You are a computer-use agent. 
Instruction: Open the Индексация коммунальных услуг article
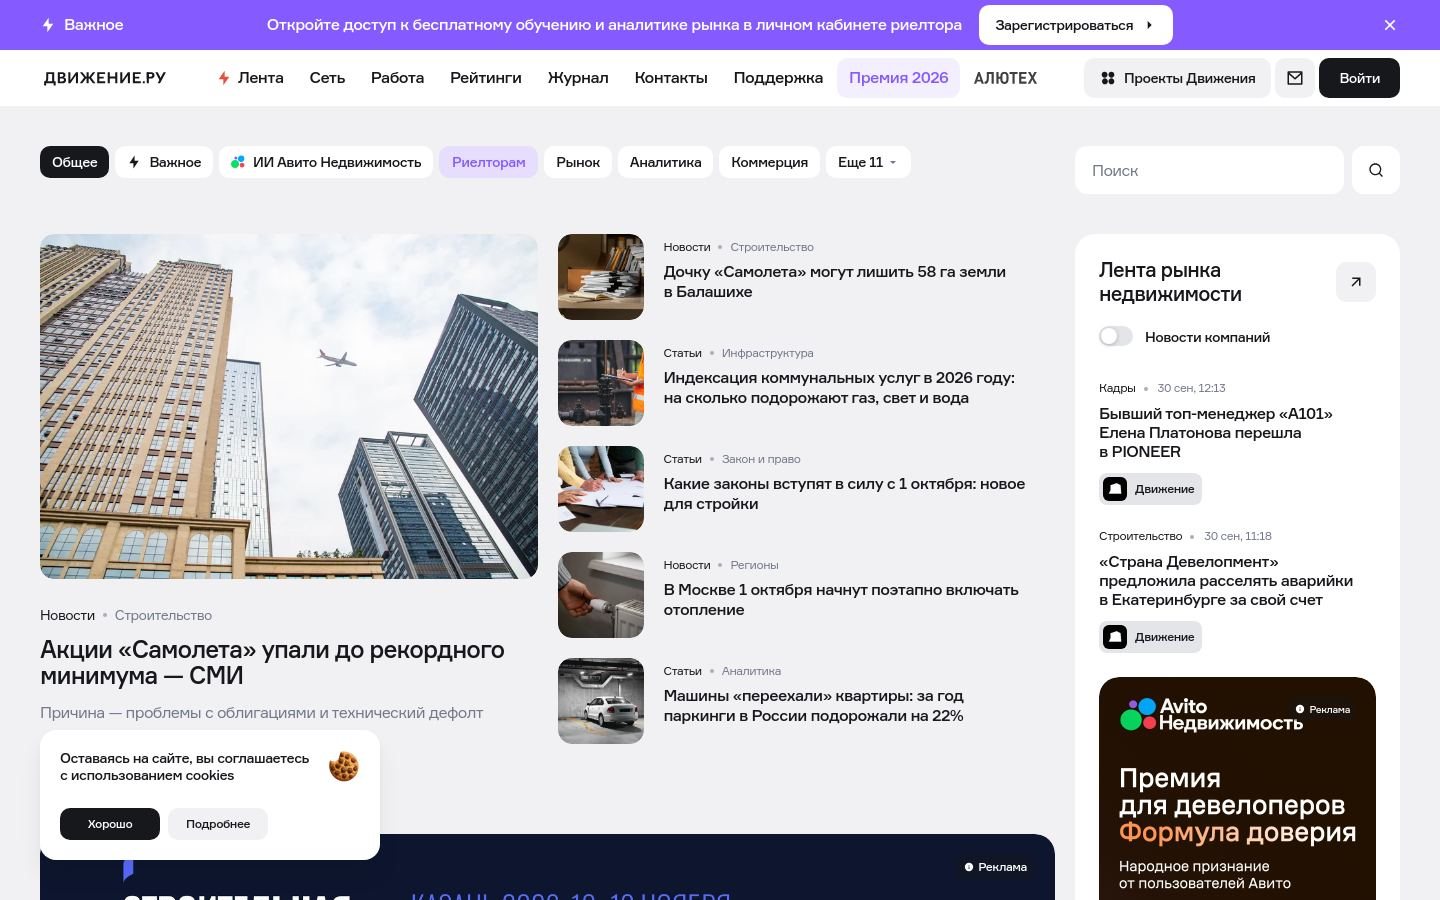click(x=839, y=387)
